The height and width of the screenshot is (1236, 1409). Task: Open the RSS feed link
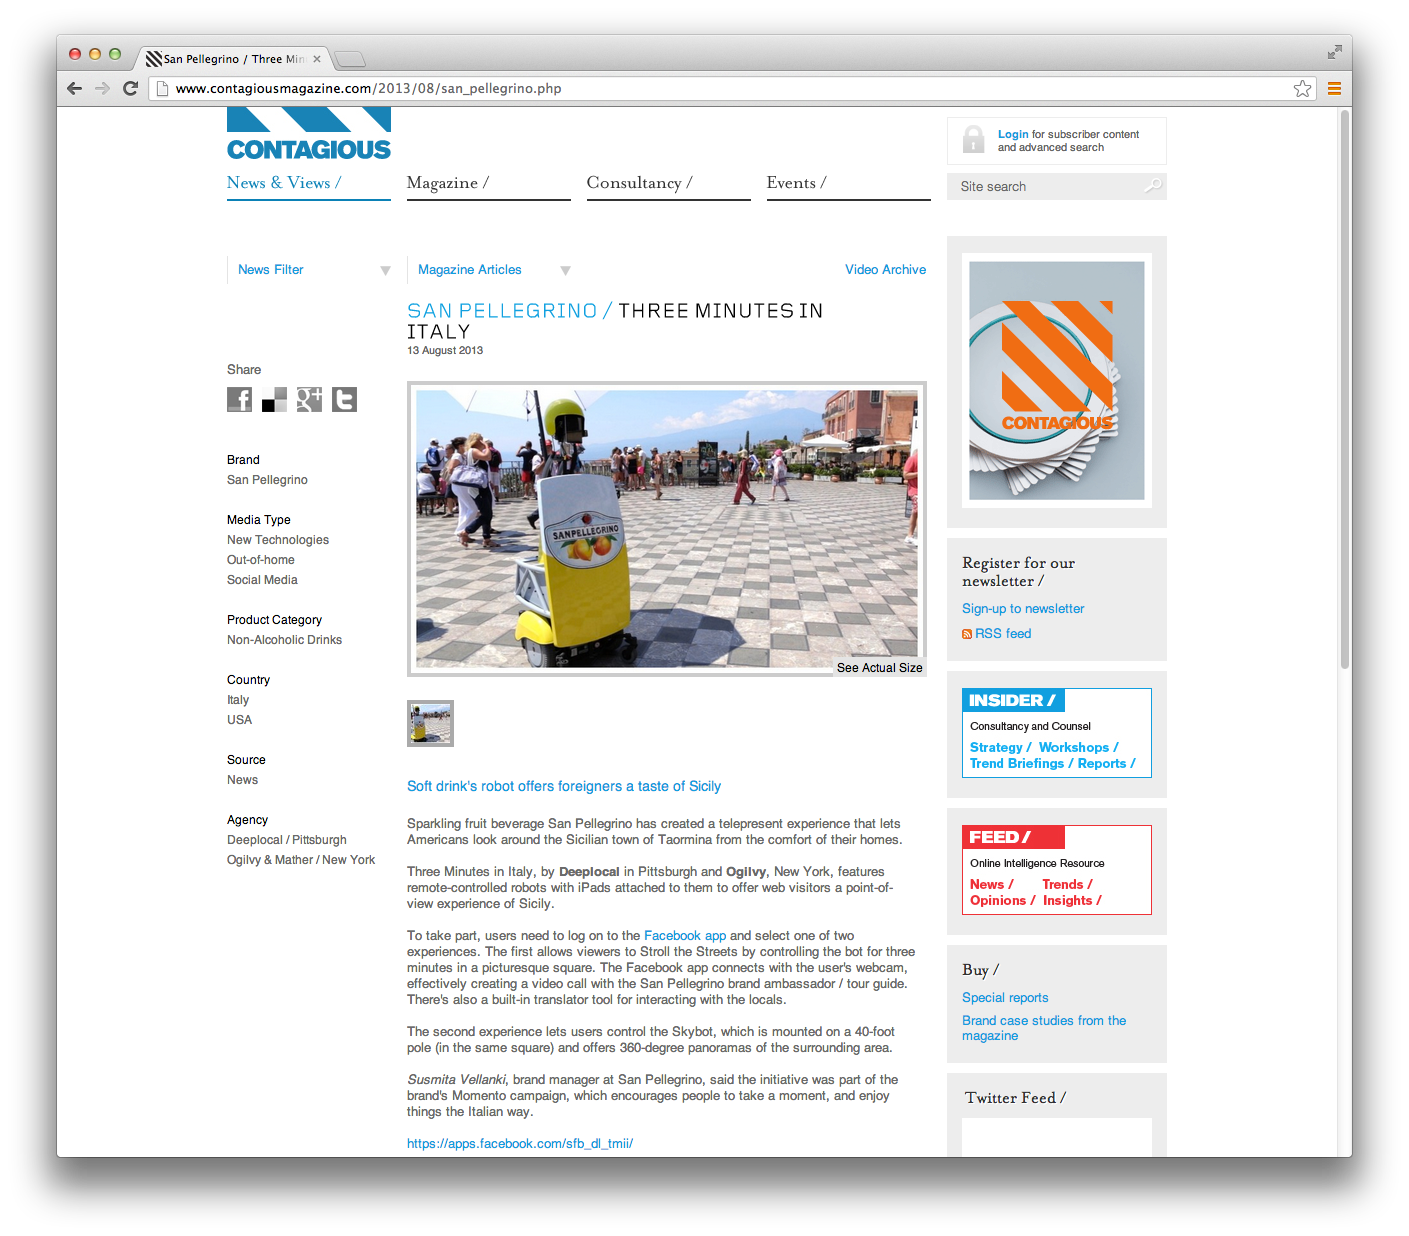click(x=1003, y=634)
